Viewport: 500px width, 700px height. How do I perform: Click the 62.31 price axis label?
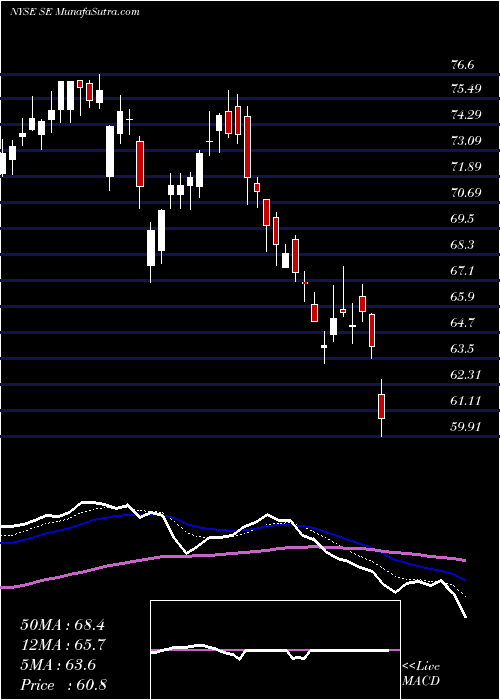[x=466, y=375]
